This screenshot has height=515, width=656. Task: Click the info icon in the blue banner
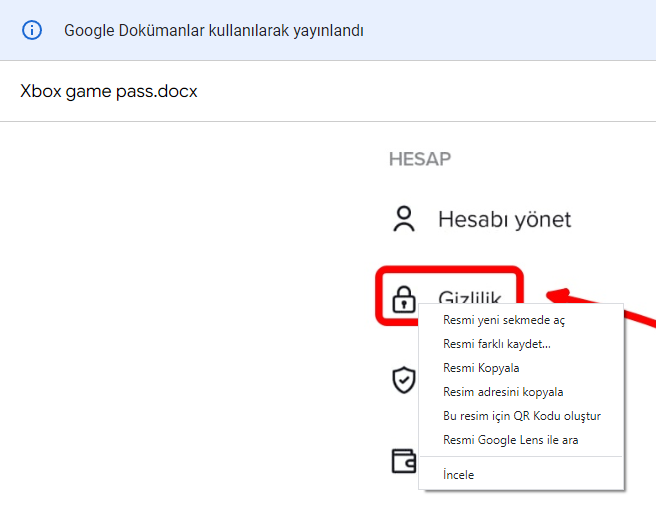click(33, 30)
